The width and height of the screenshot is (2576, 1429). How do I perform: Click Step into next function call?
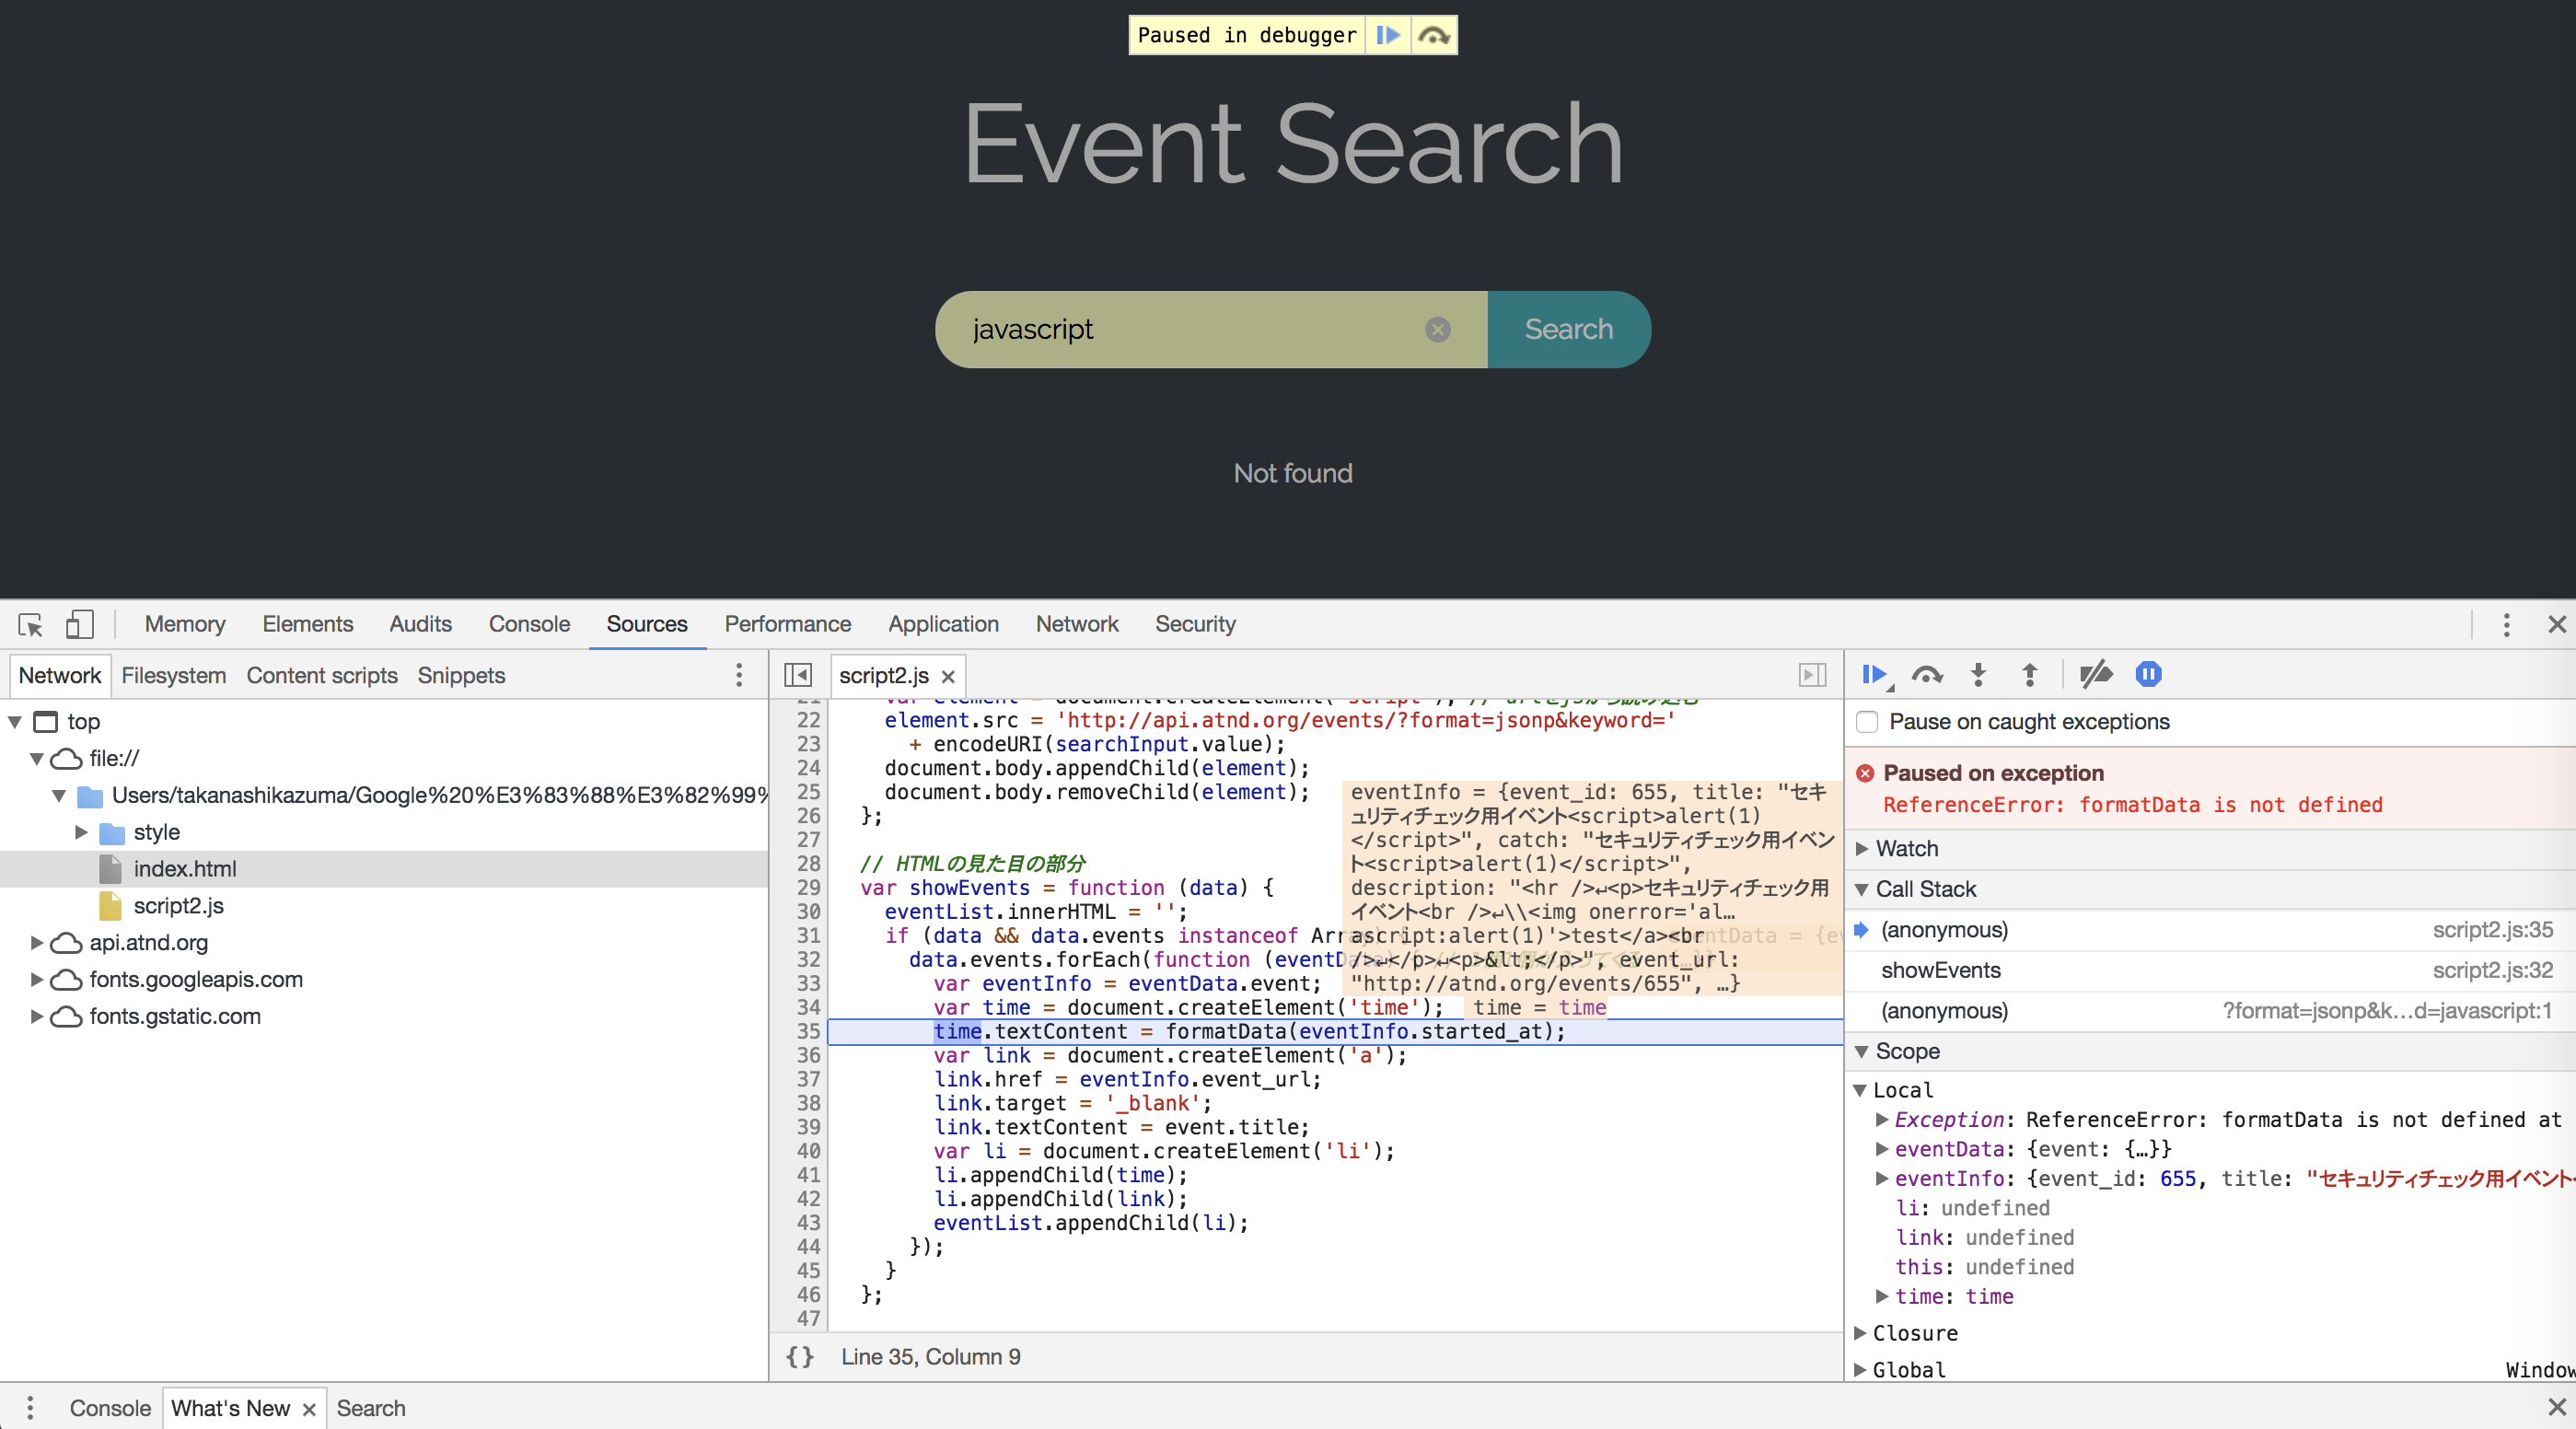(1978, 675)
